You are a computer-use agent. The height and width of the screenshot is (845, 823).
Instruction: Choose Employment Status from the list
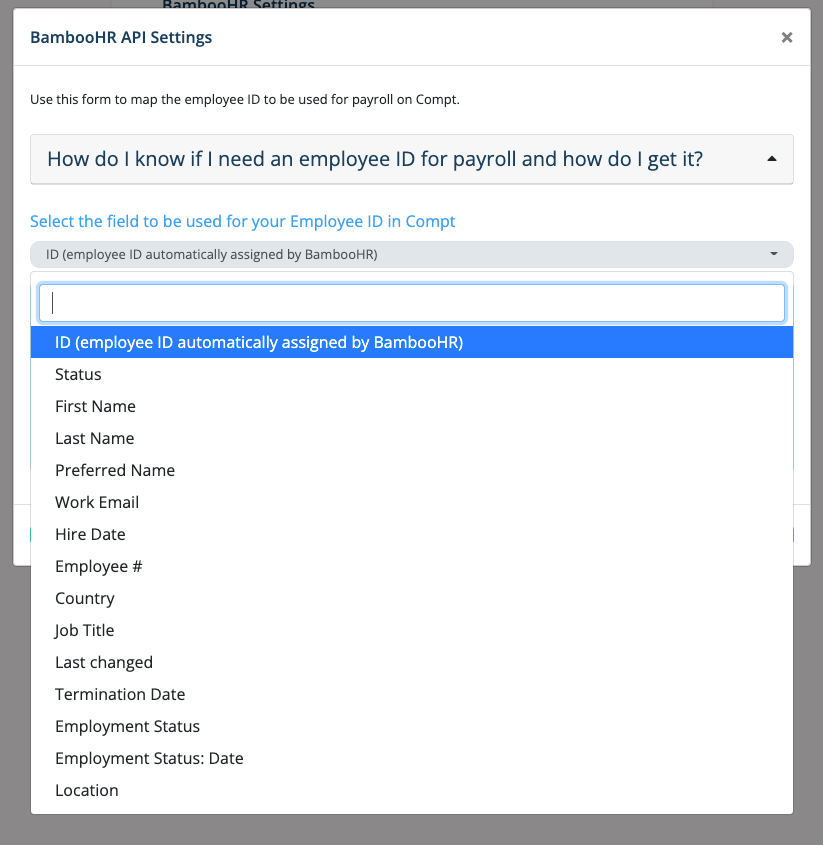[127, 726]
